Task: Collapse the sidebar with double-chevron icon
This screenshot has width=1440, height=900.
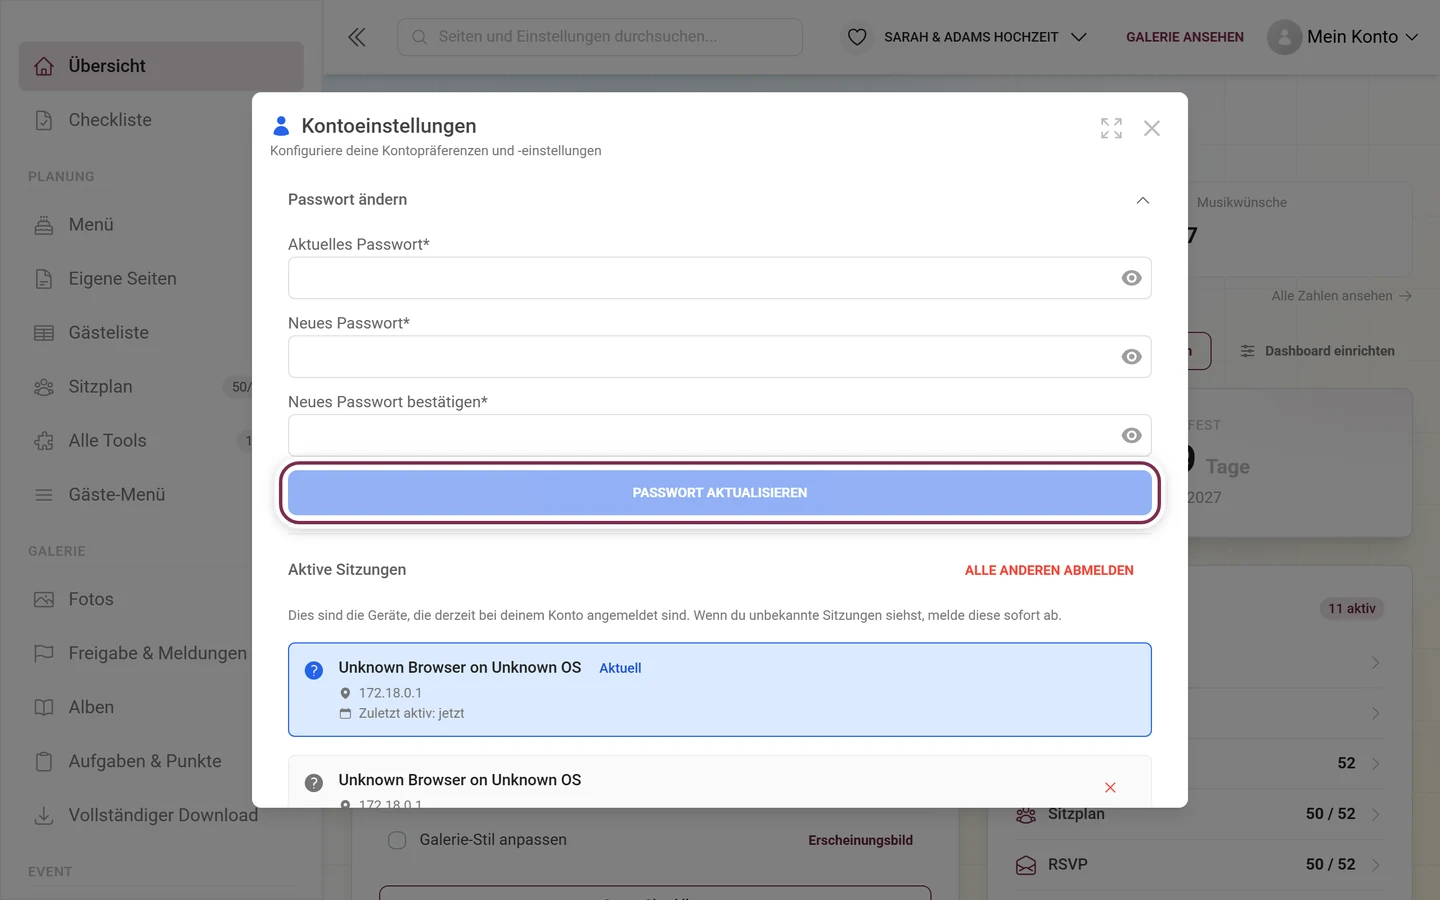Action: 357,37
